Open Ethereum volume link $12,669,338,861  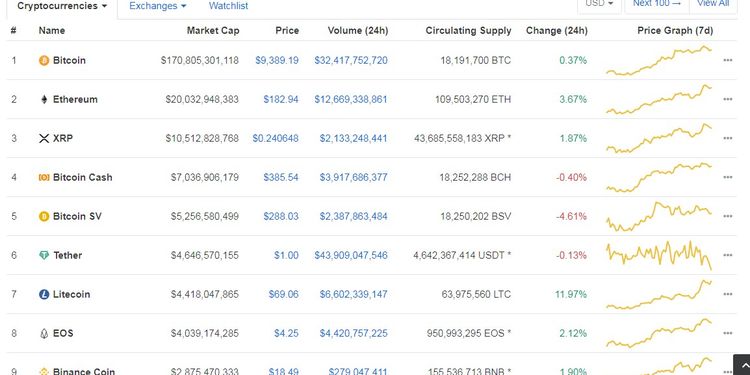click(x=351, y=99)
